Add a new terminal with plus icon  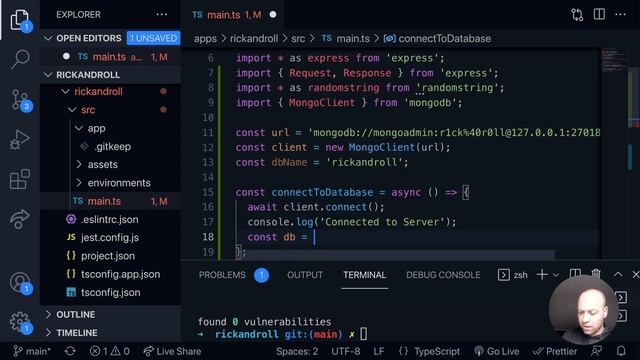pos(542,275)
